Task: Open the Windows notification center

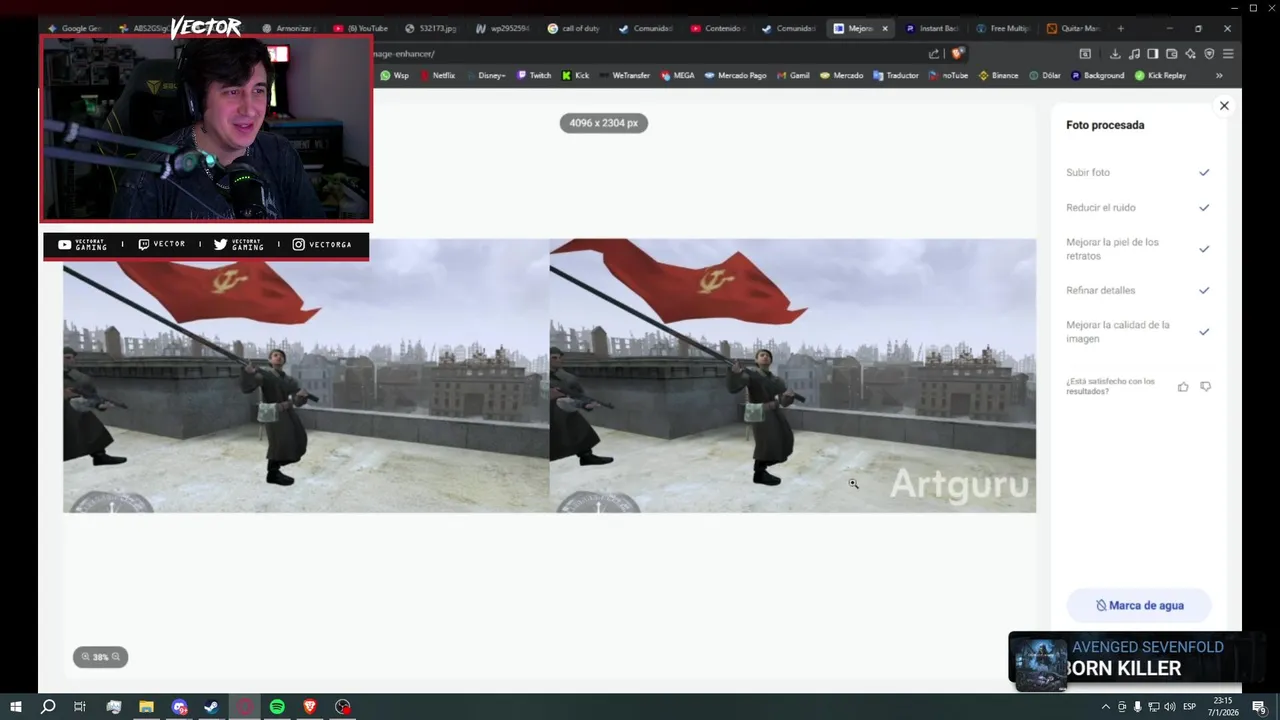Action: coord(1260,707)
